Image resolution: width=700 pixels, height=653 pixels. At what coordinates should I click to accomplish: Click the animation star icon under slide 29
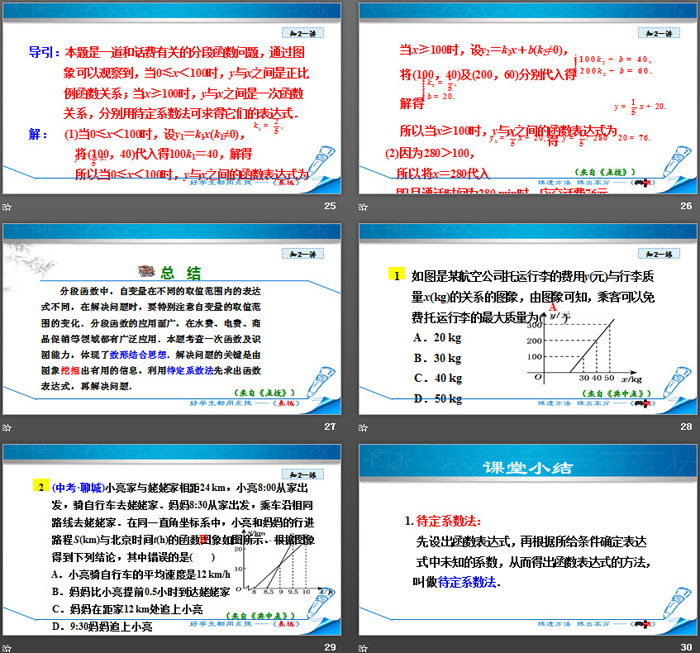(x=7, y=648)
